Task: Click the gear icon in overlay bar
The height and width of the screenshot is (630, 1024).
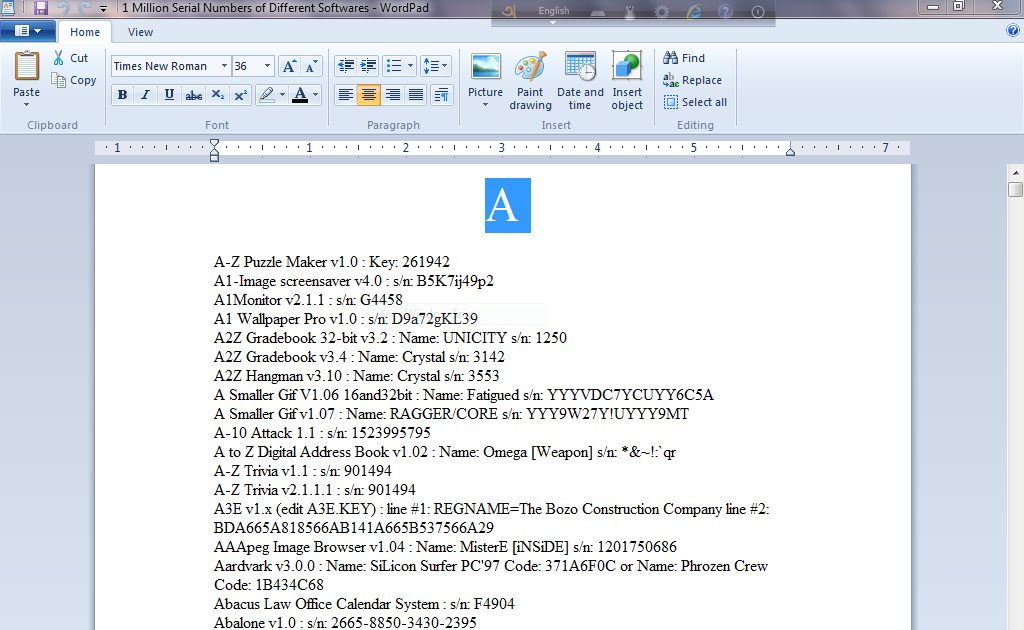Action: tap(662, 12)
